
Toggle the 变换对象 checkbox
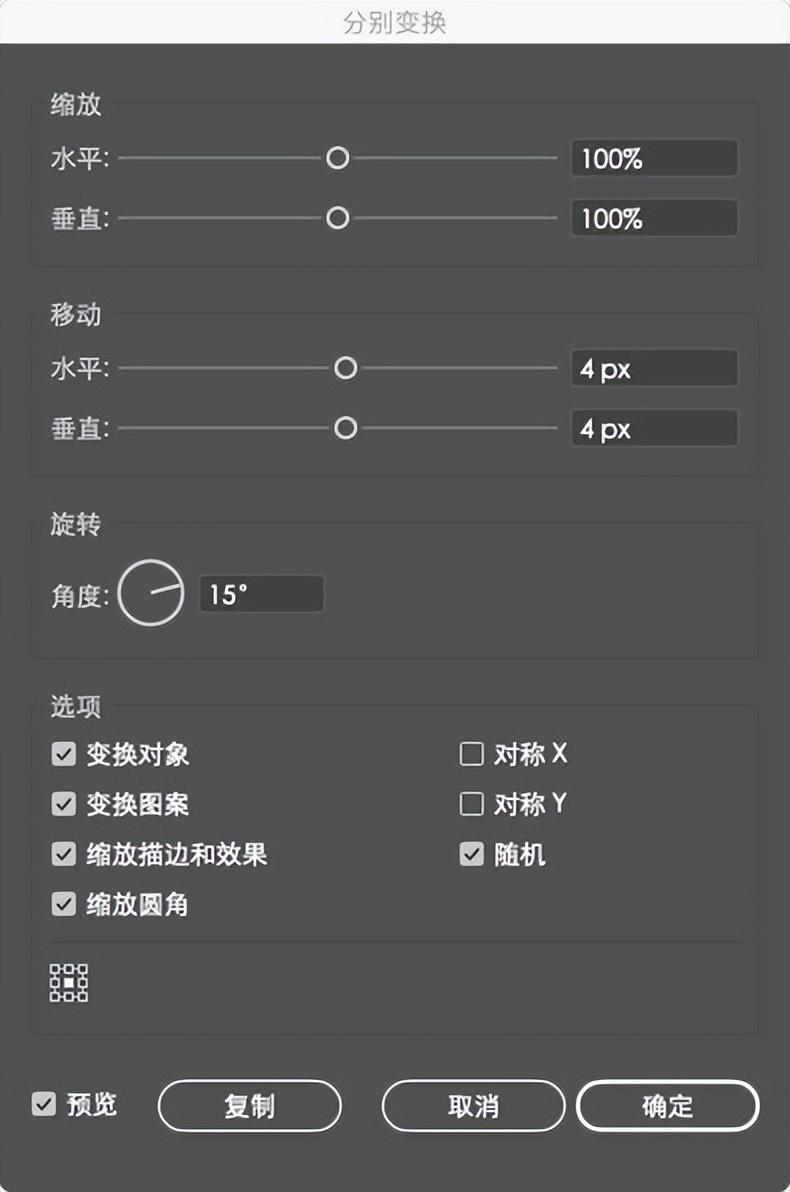tap(64, 754)
